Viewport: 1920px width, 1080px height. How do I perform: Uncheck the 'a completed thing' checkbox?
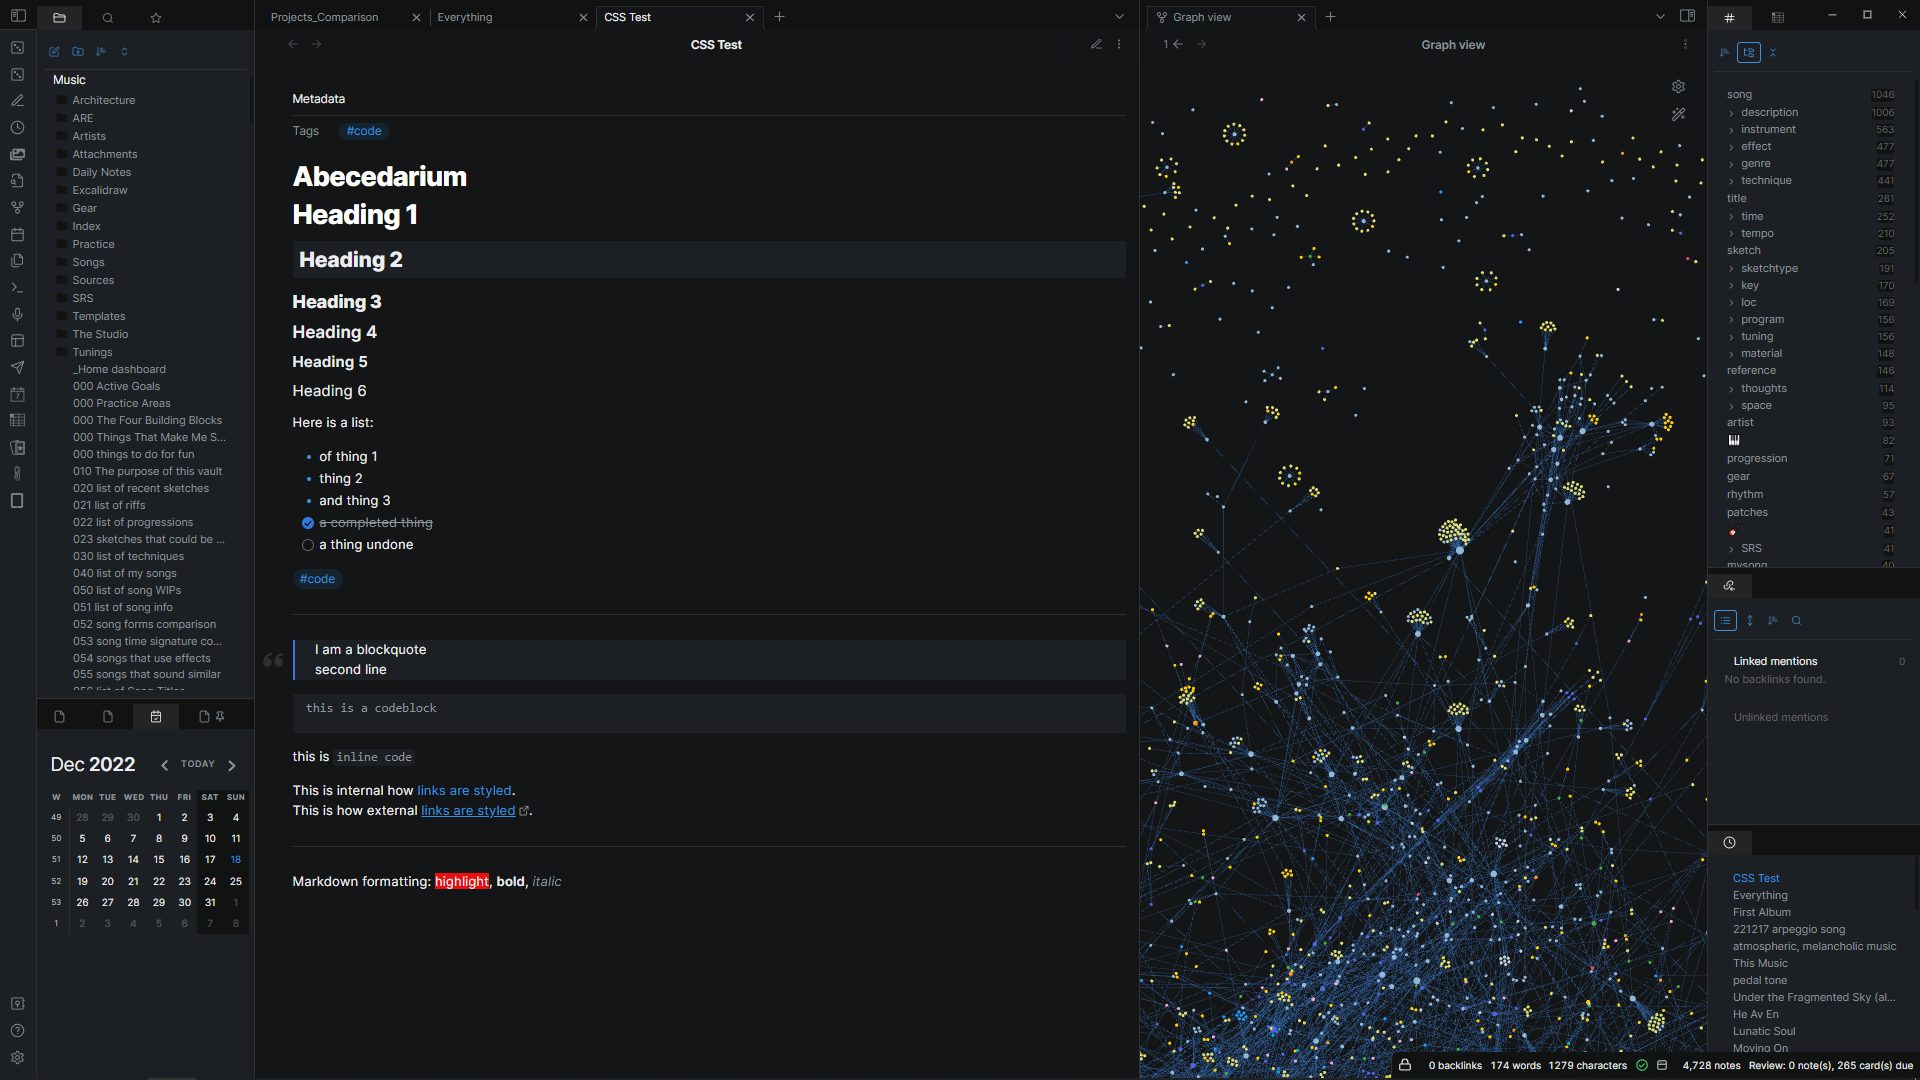tap(308, 523)
